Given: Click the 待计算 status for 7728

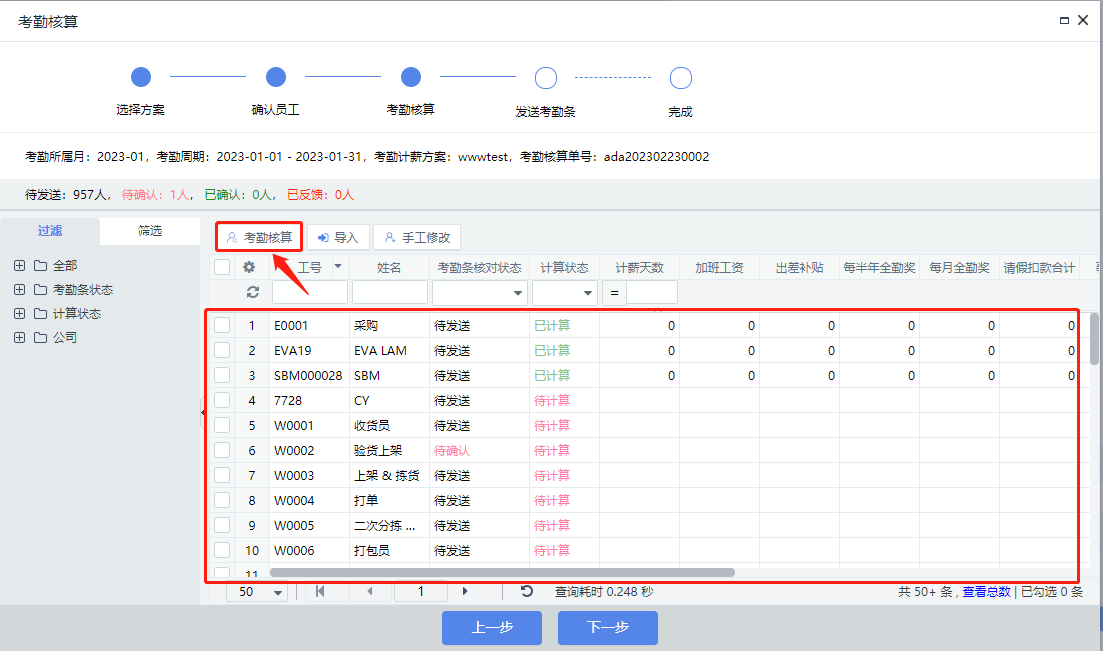Looking at the screenshot, I should [x=552, y=400].
